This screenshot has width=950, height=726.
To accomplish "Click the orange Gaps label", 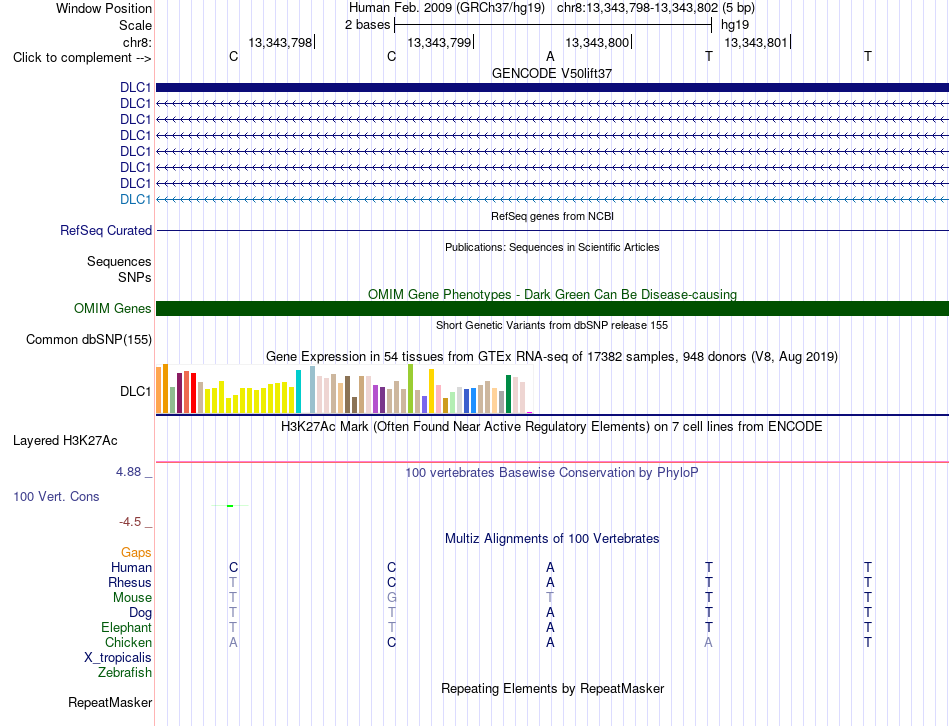I will 136,553.
